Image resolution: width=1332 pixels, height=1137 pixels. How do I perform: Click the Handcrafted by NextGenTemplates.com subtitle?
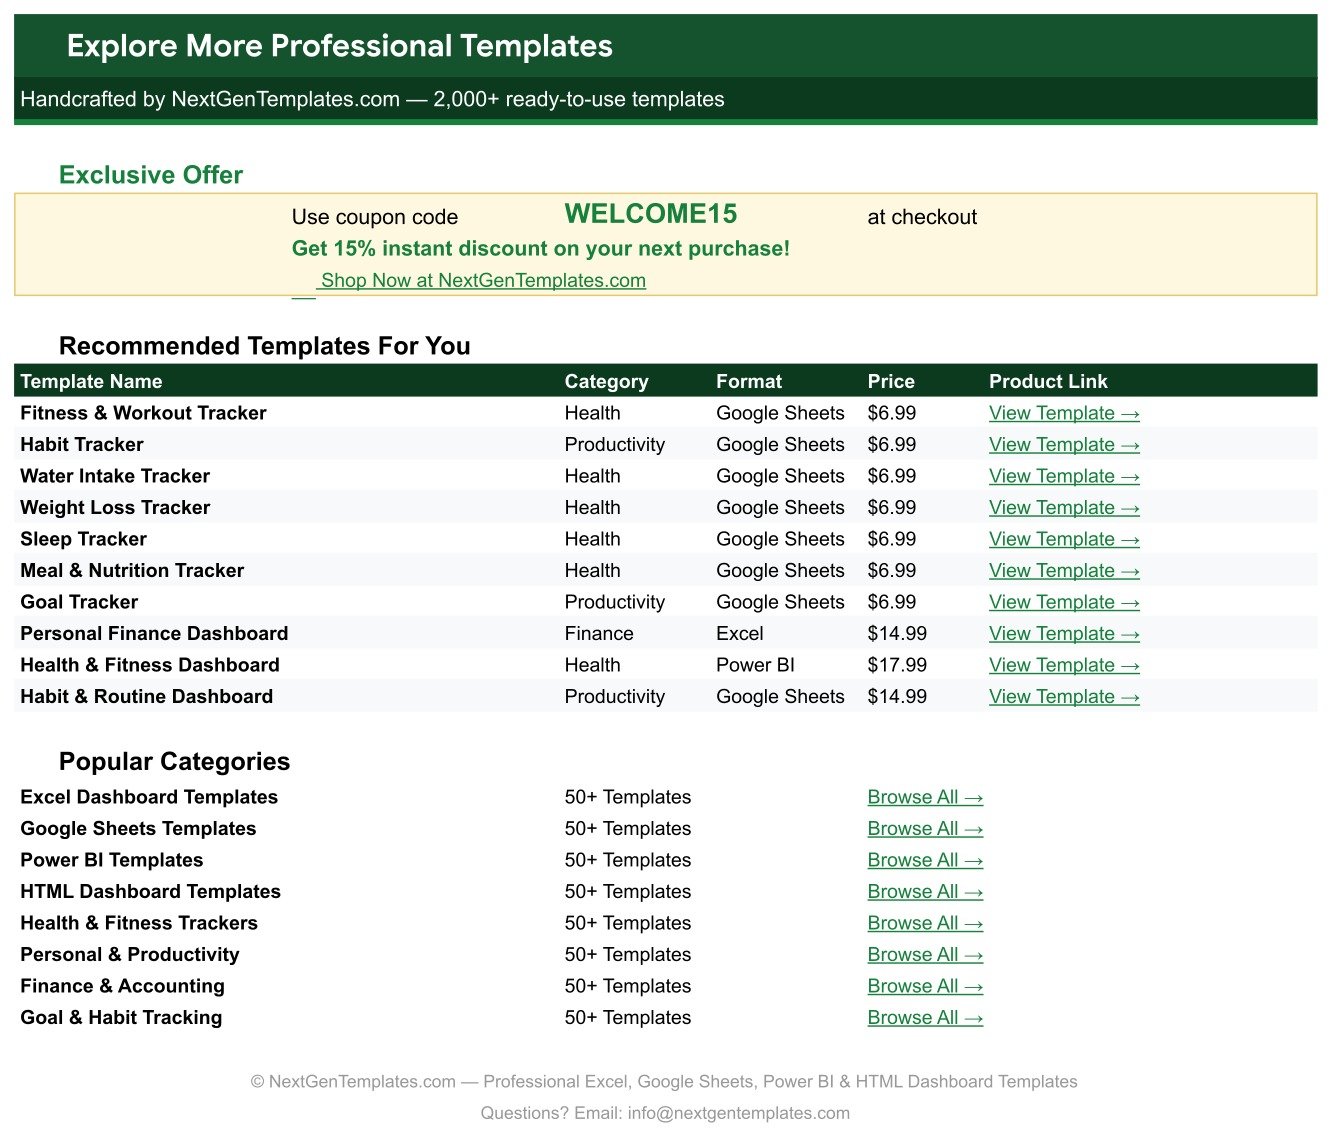(x=372, y=99)
